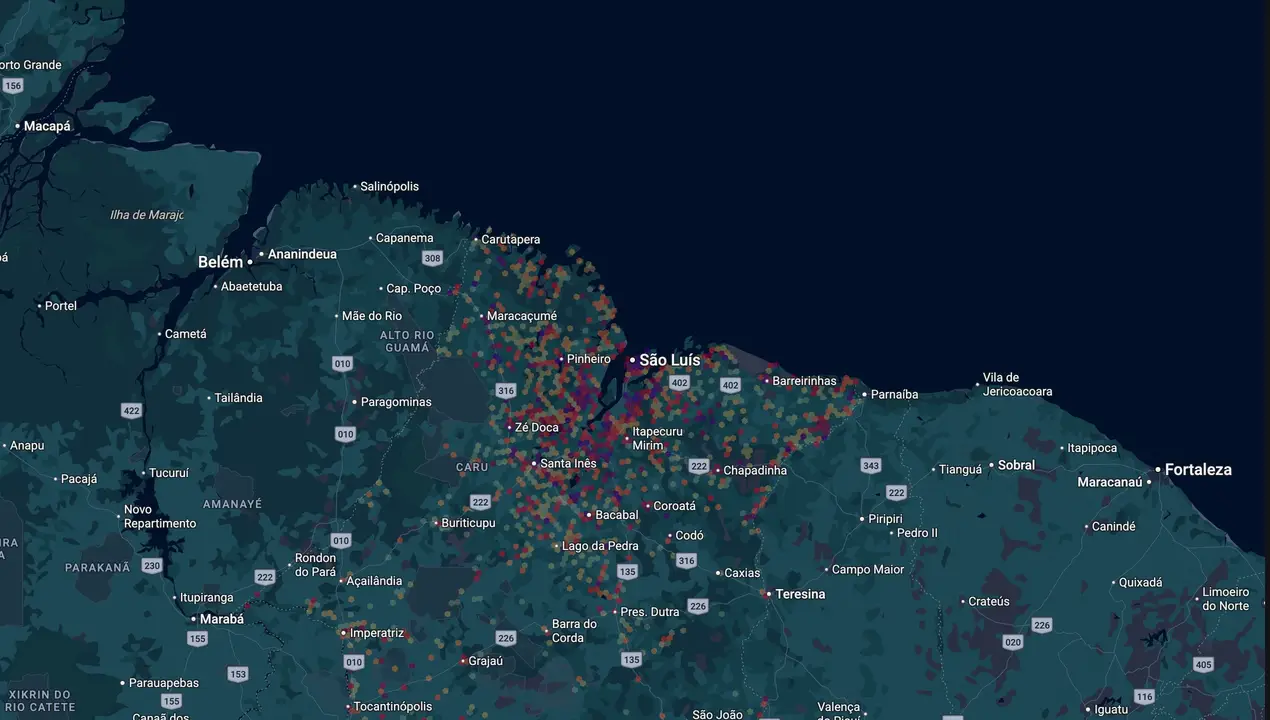Select the 422 highway shield
The height and width of the screenshot is (720, 1270).
131,410
